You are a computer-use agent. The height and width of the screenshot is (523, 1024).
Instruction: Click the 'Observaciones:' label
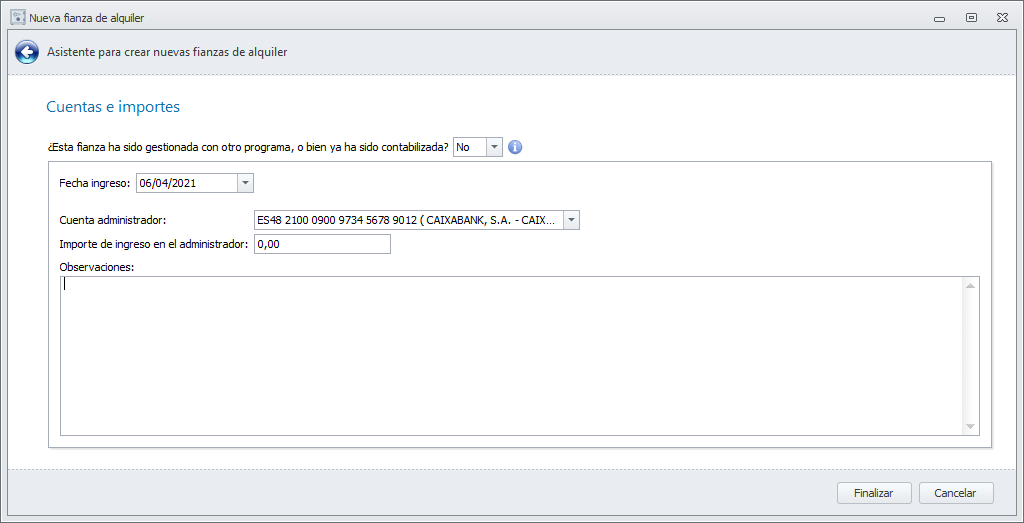tap(96, 267)
